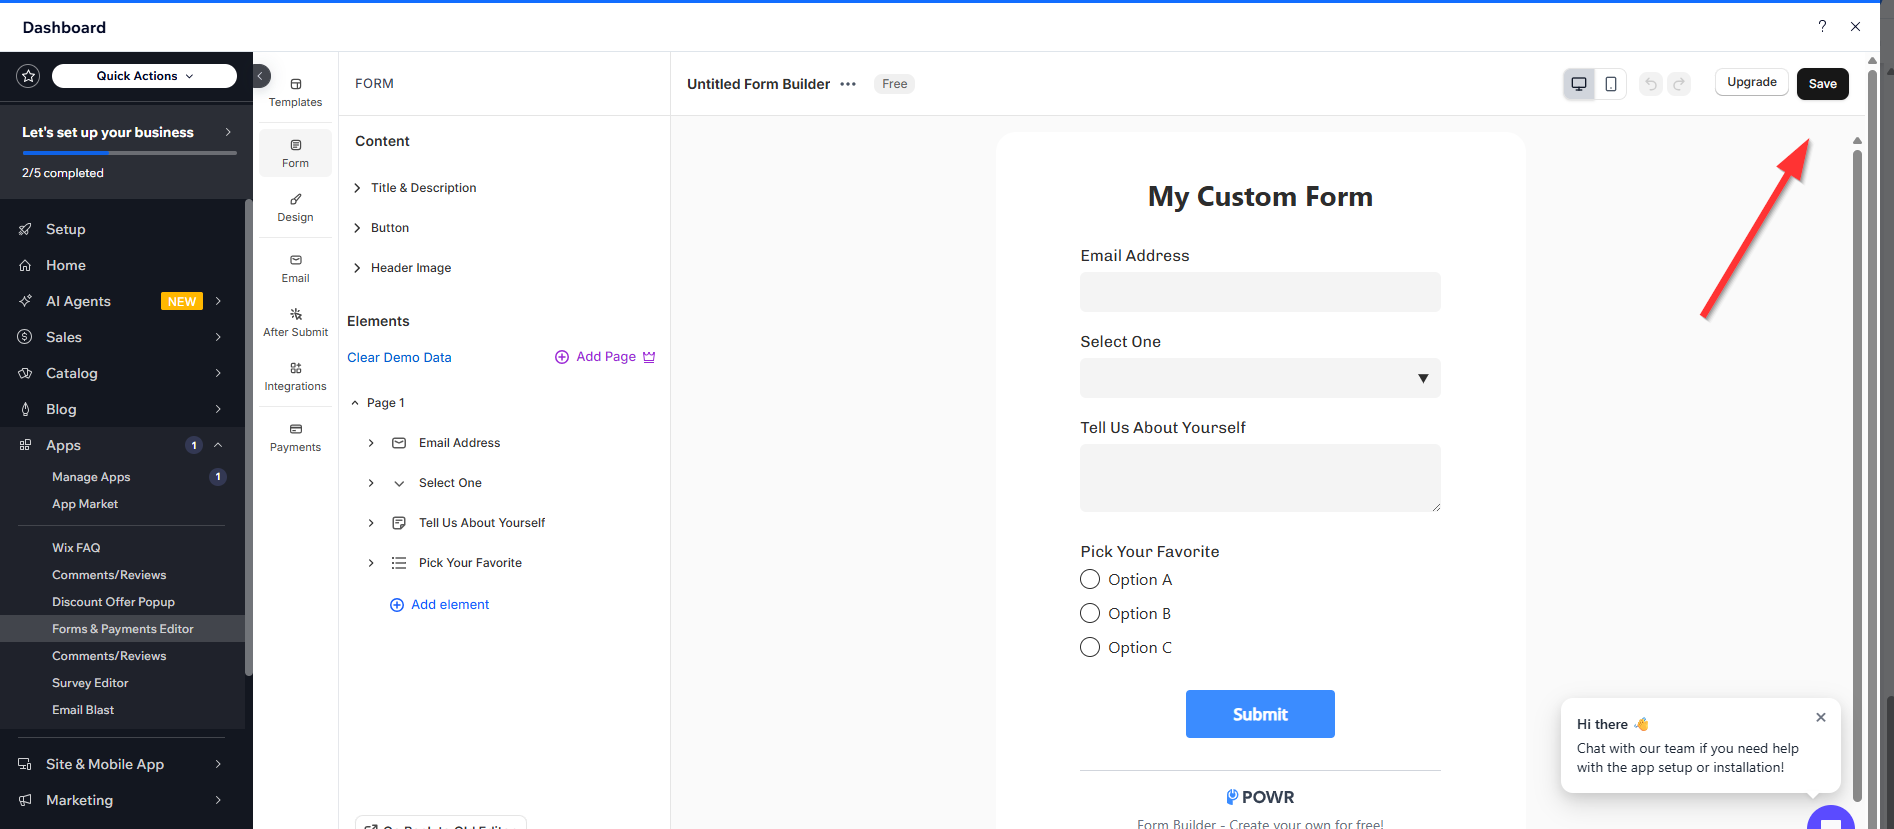This screenshot has height=829, width=1894.
Task: Select the Option A radio button
Action: tap(1090, 579)
